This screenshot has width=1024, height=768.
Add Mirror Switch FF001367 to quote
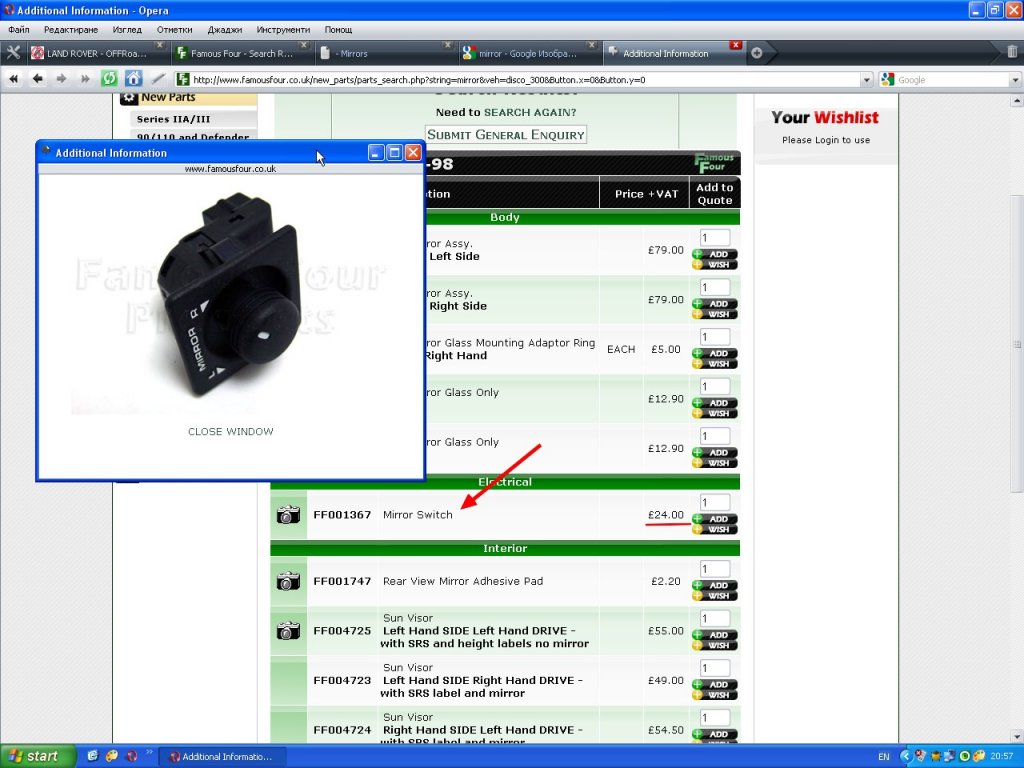(x=715, y=519)
